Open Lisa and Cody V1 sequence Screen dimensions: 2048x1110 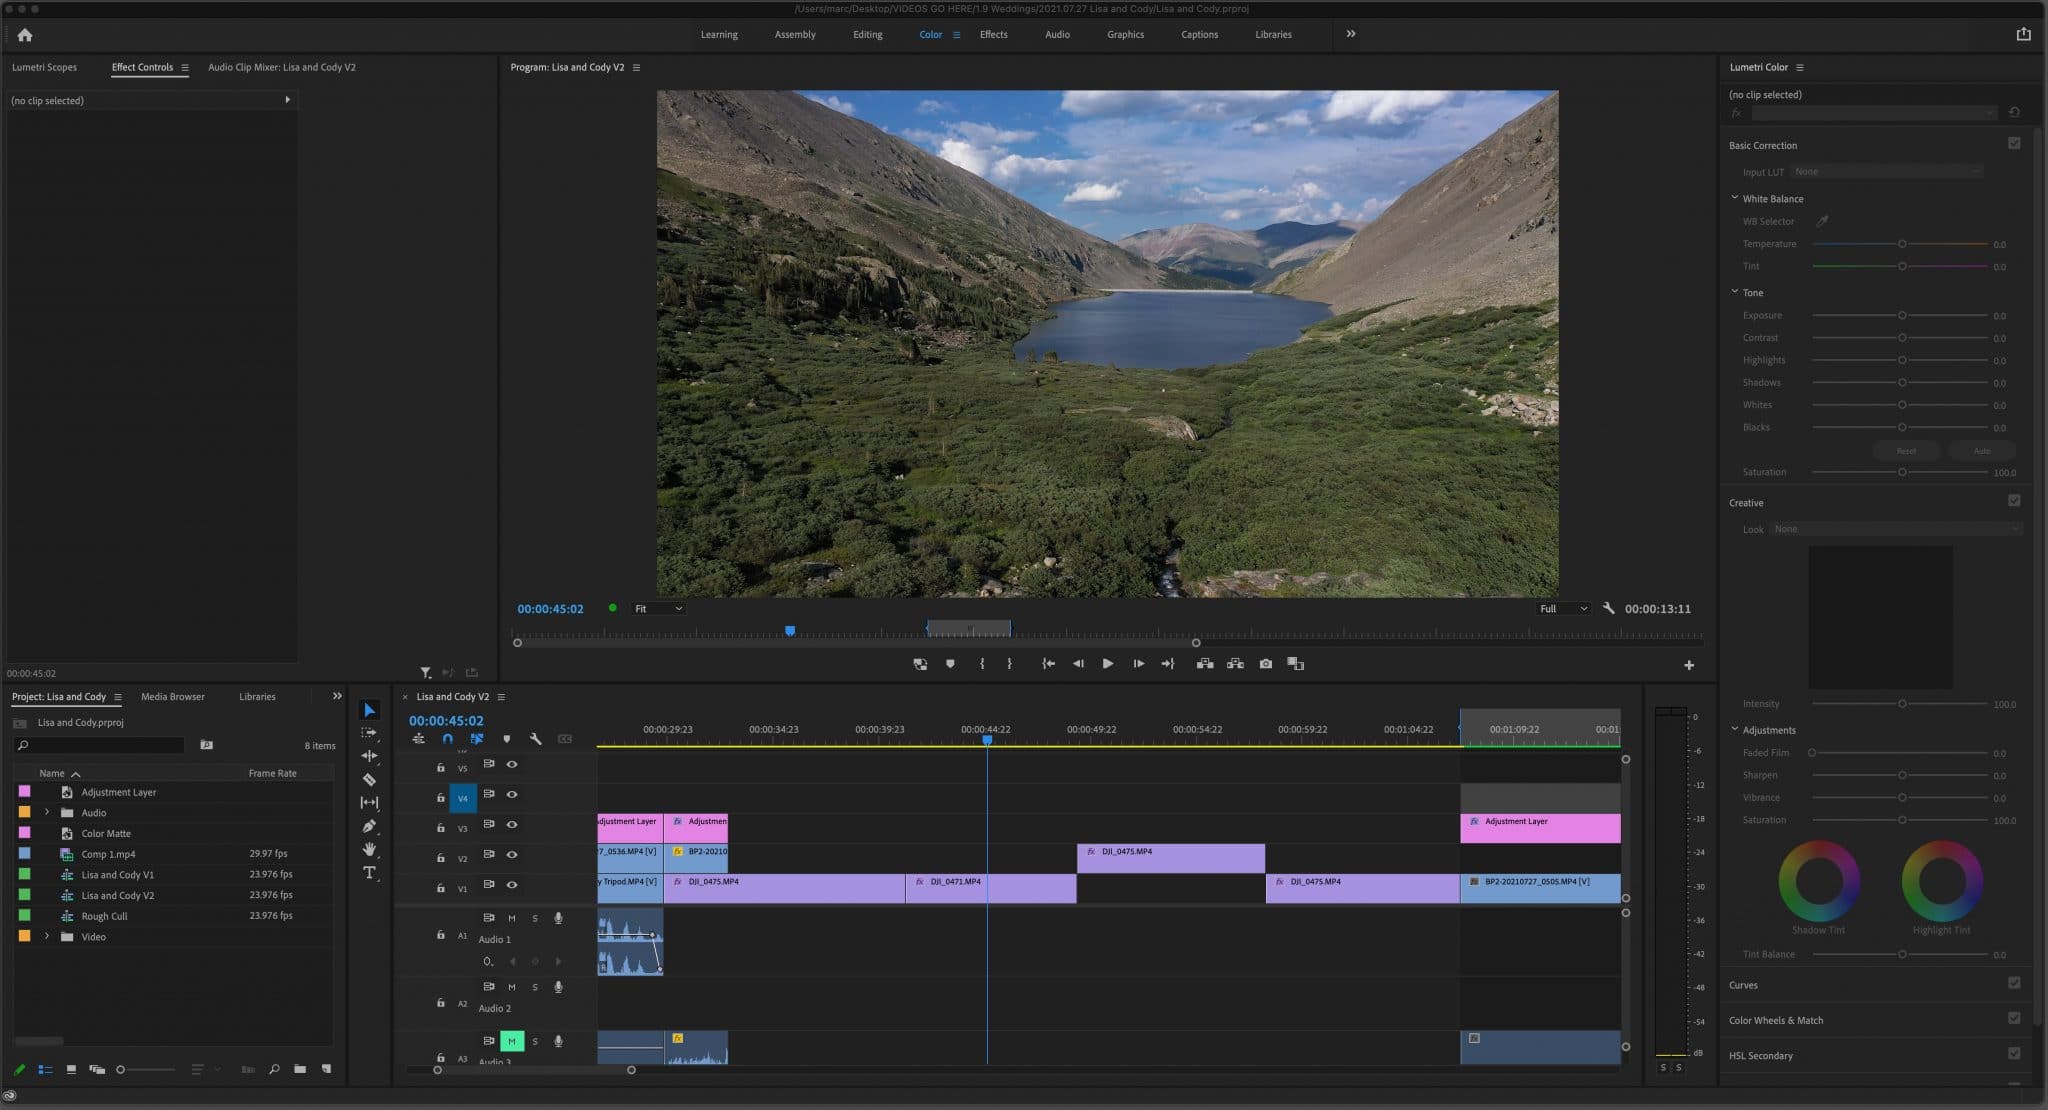pyautogui.click(x=117, y=875)
